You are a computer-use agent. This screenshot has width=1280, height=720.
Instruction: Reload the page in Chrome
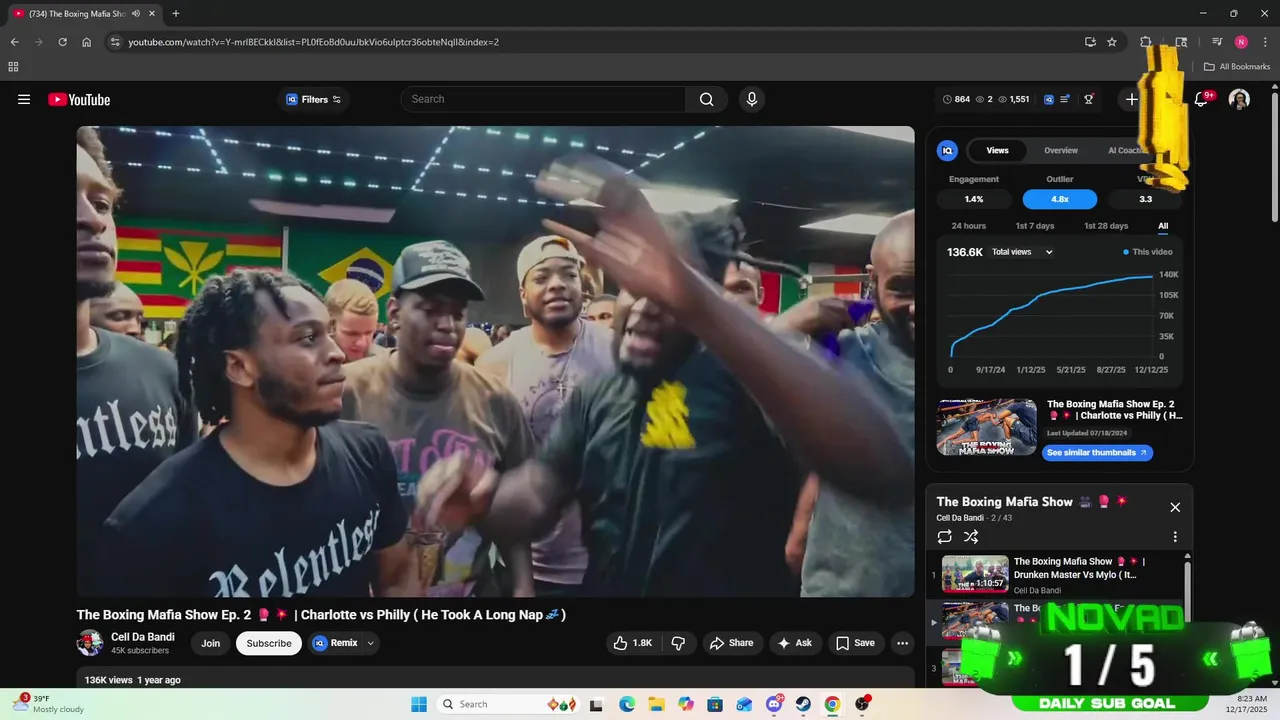pyautogui.click(x=62, y=42)
